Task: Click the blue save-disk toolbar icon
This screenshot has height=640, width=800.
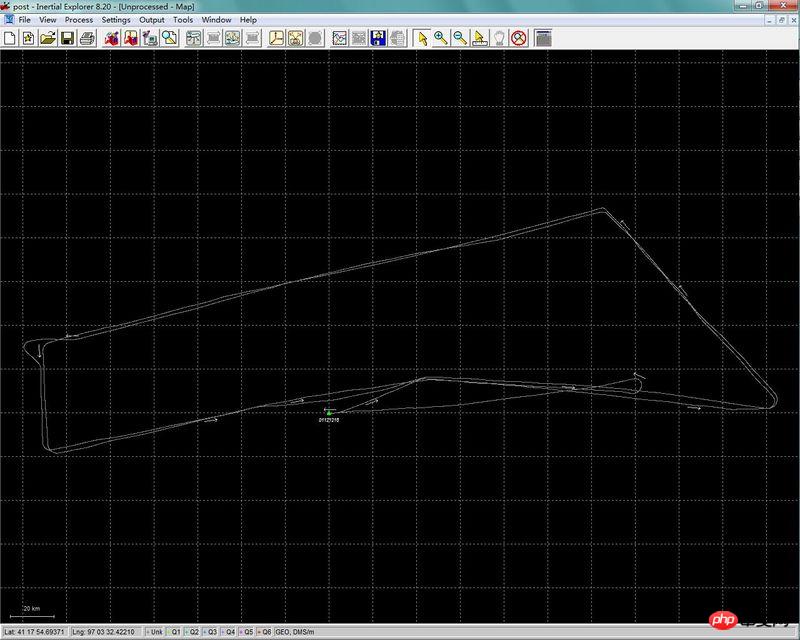Action: click(379, 38)
